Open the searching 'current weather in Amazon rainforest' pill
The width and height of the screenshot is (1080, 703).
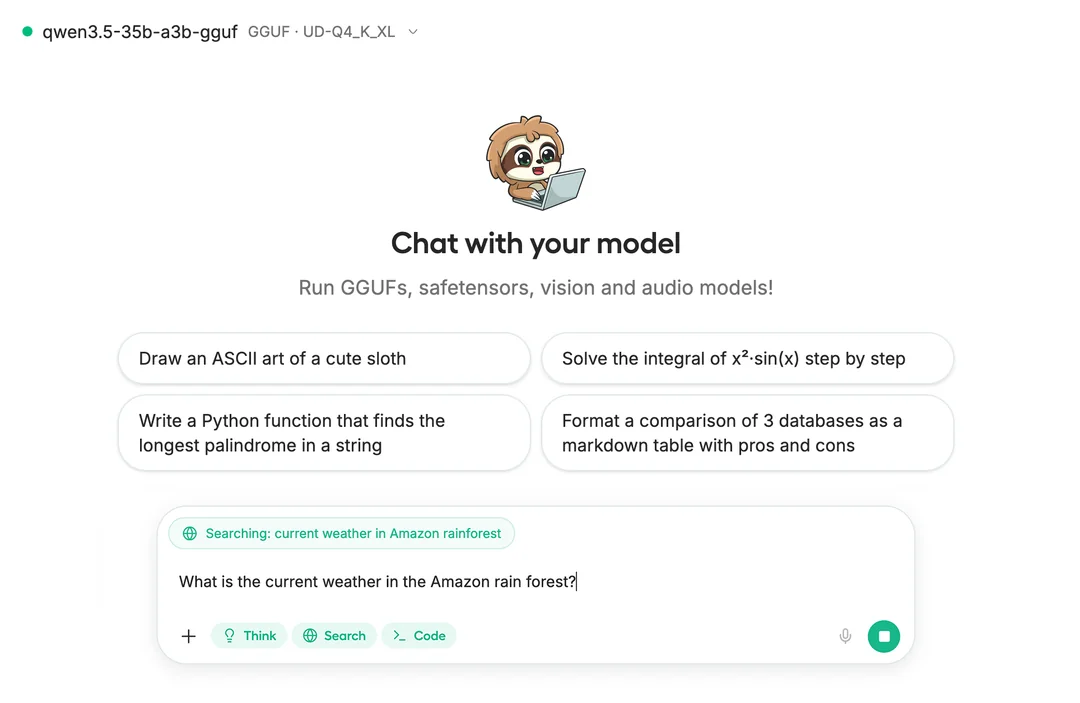tap(341, 533)
